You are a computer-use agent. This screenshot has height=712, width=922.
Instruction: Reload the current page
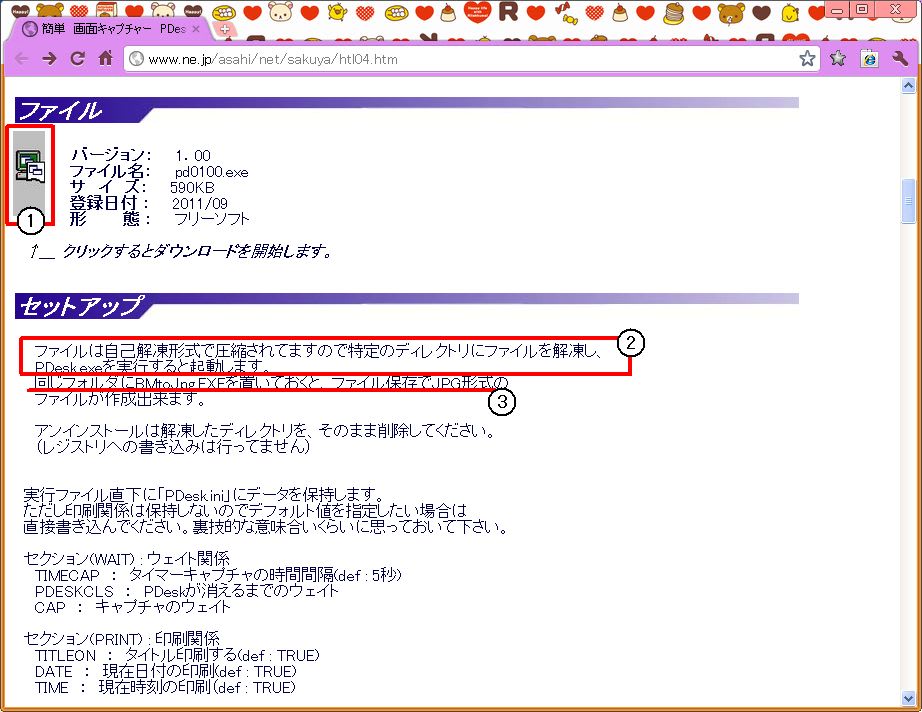[x=77, y=59]
